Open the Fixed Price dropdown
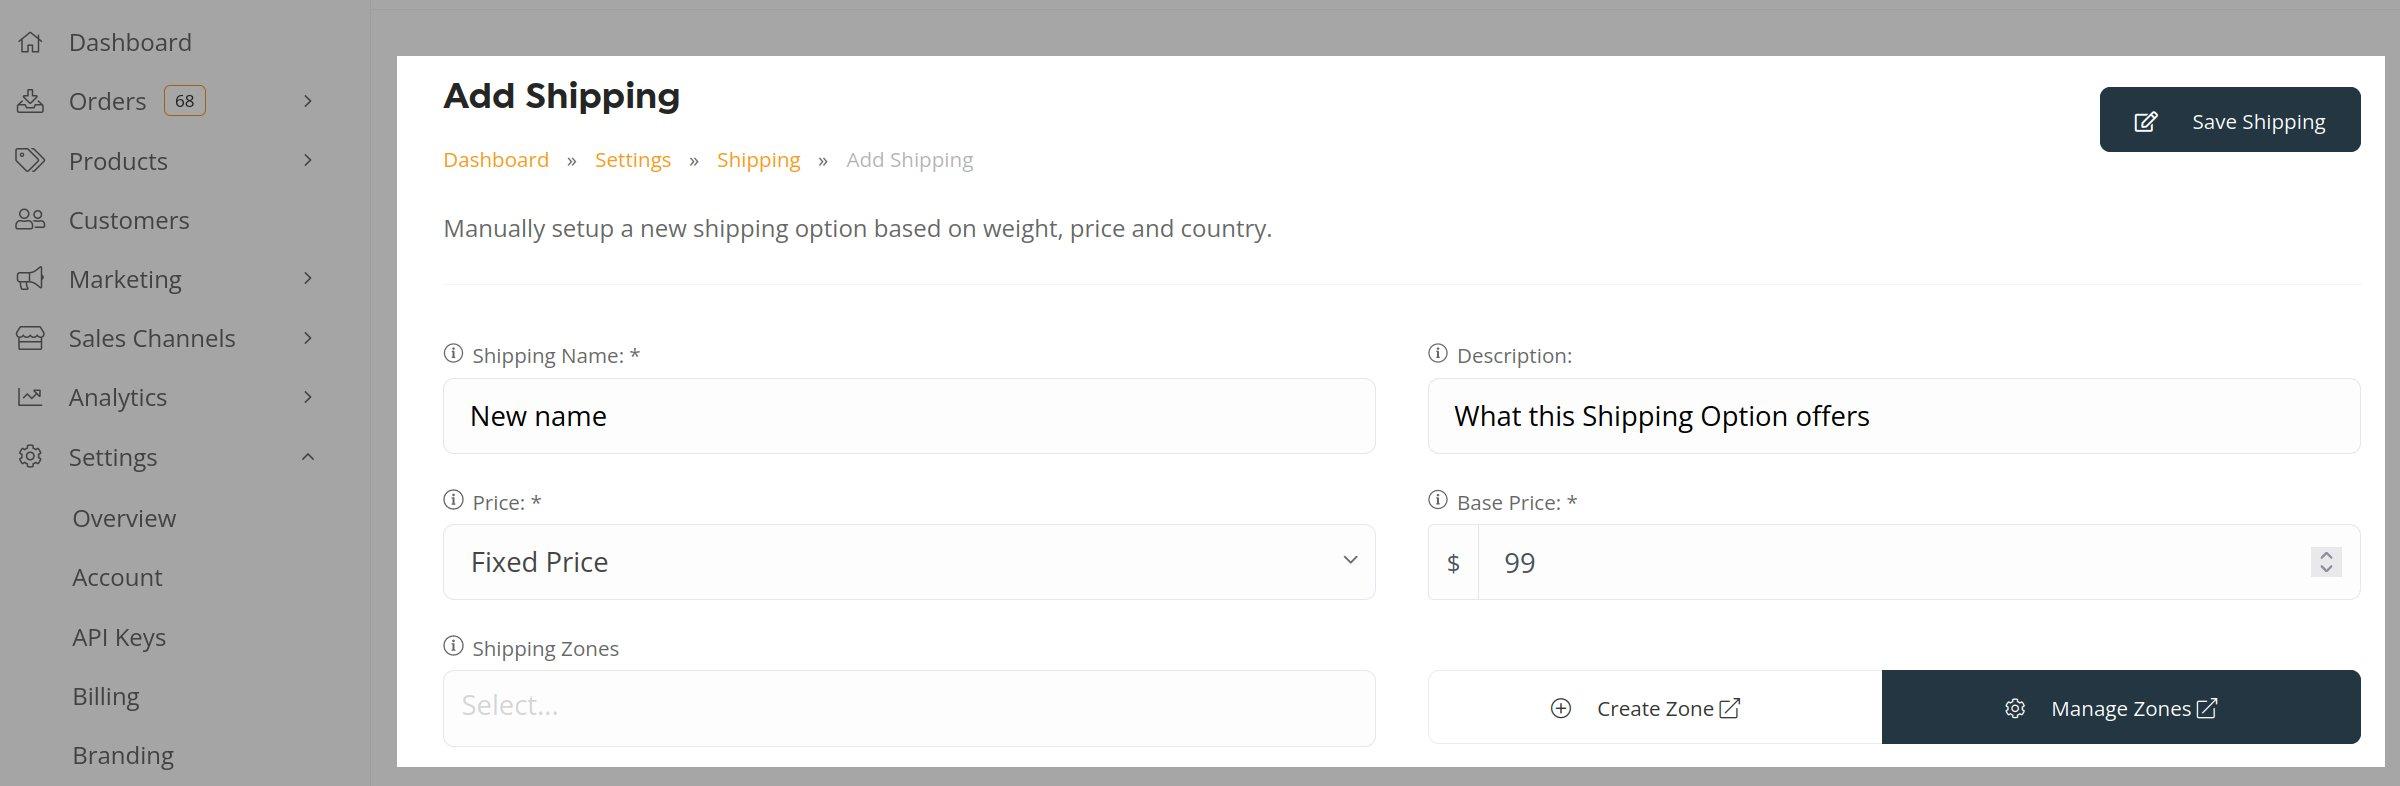Image resolution: width=2400 pixels, height=786 pixels. (908, 562)
